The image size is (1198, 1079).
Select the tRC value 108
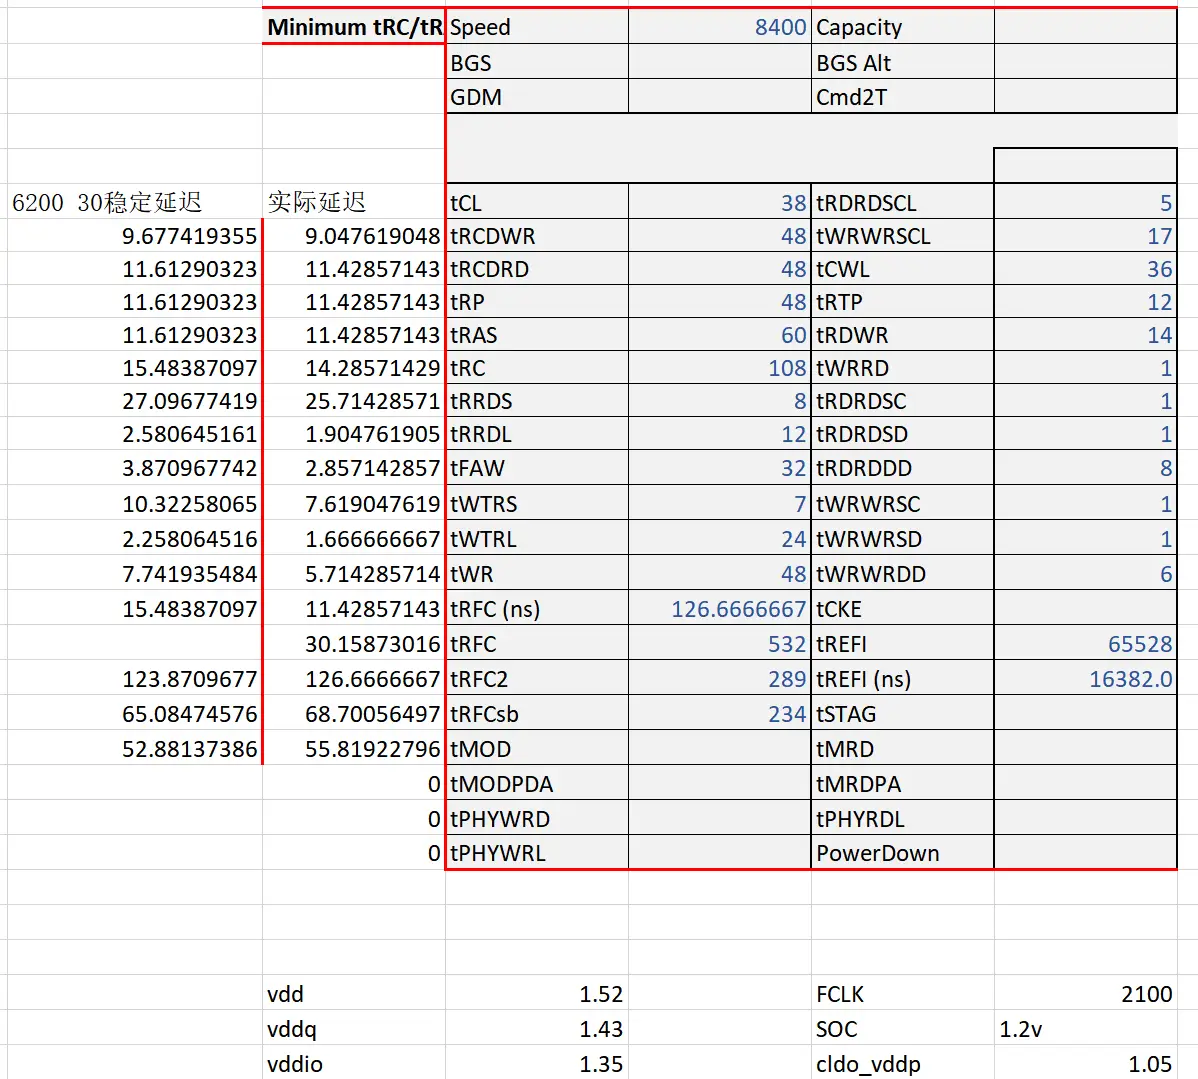click(x=720, y=367)
